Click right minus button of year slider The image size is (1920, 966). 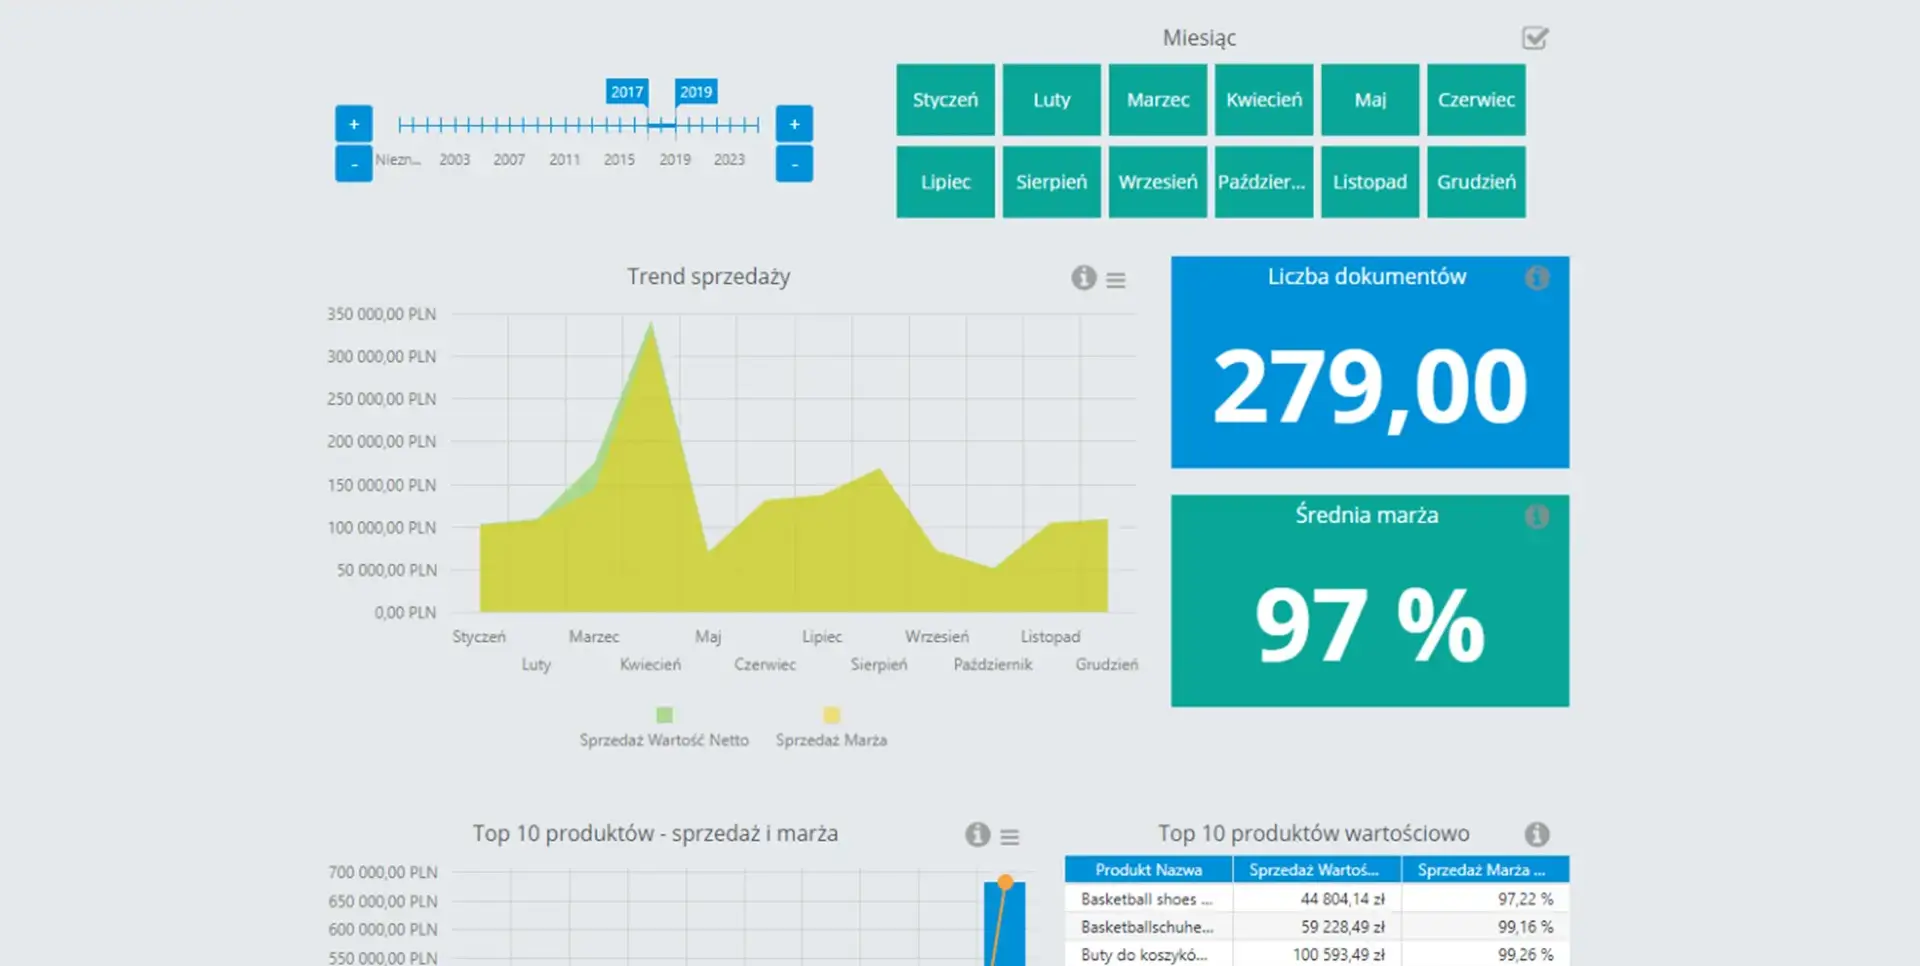(794, 164)
